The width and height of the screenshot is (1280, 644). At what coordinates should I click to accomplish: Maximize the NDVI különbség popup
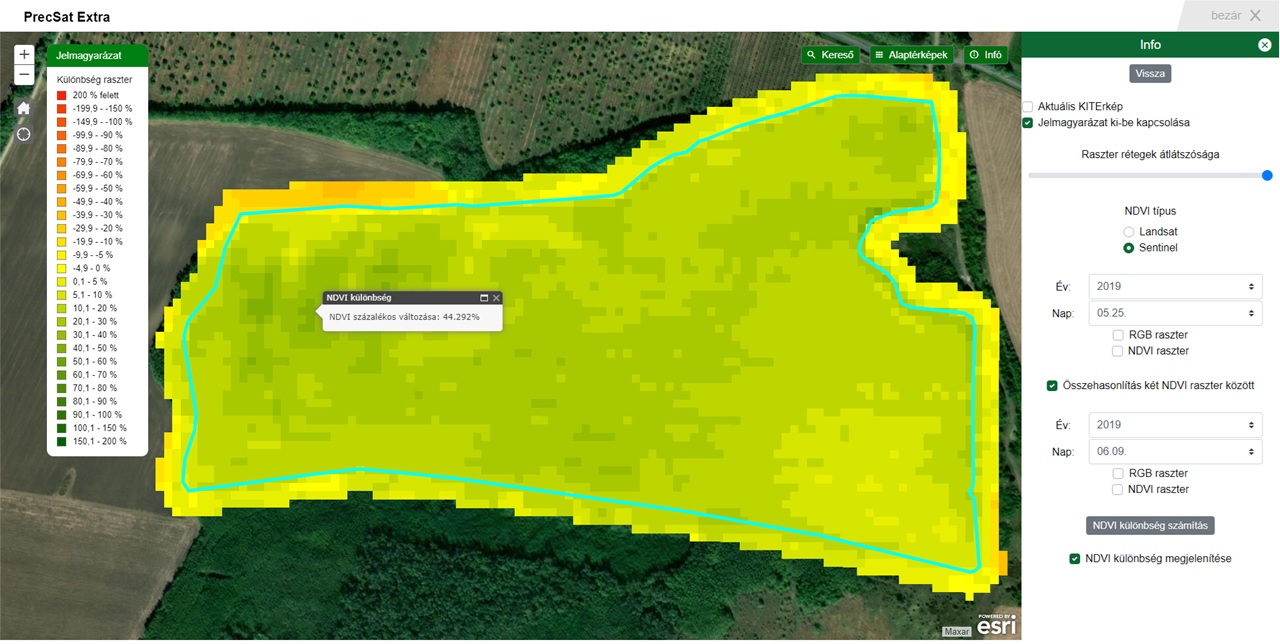(484, 298)
